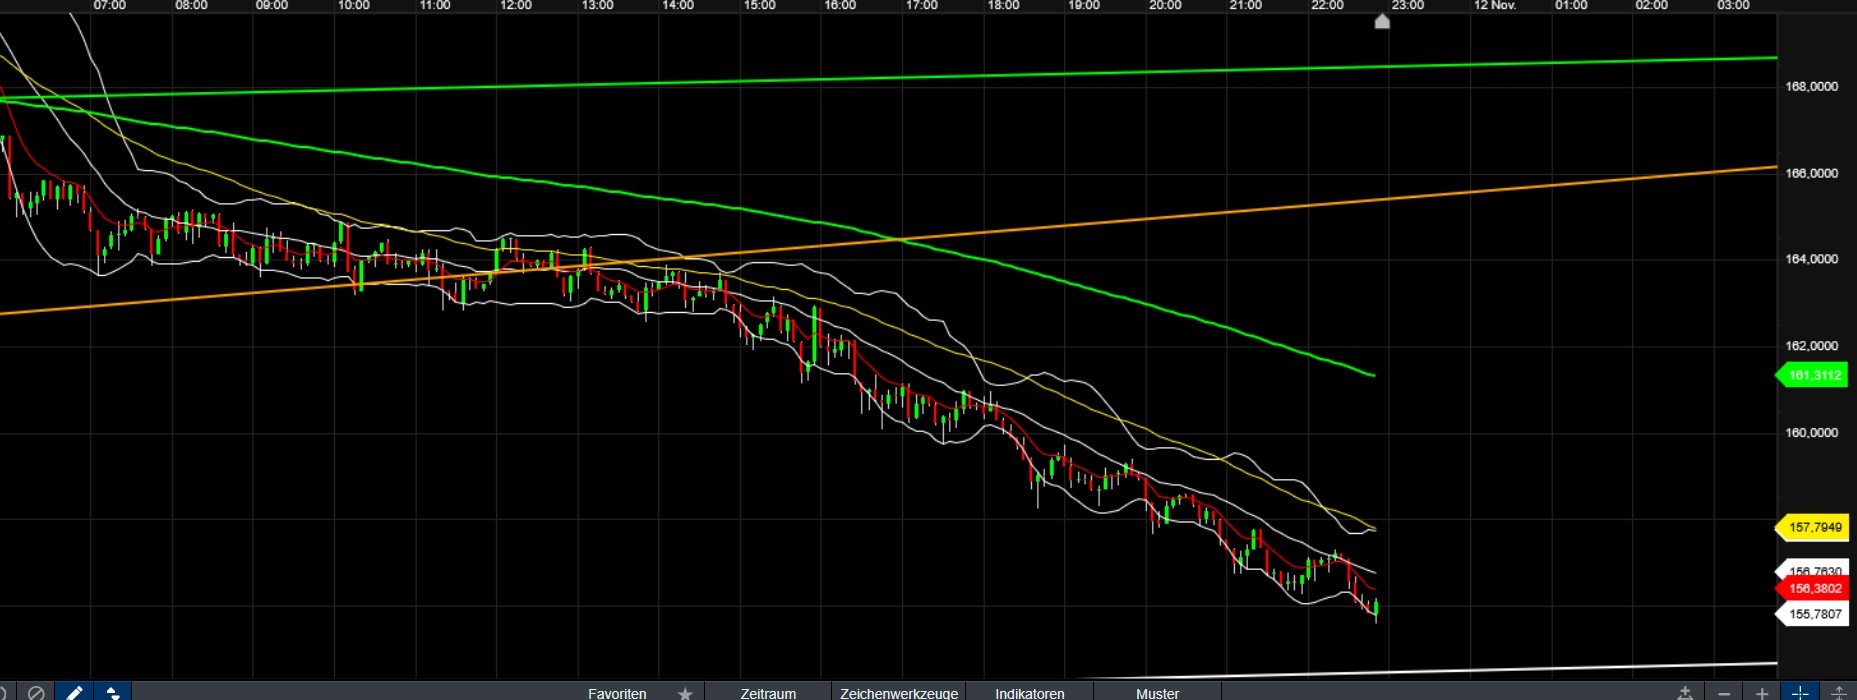Image resolution: width=1857 pixels, height=700 pixels.
Task: Click the white 155,7807 price label
Action: 1814,614
